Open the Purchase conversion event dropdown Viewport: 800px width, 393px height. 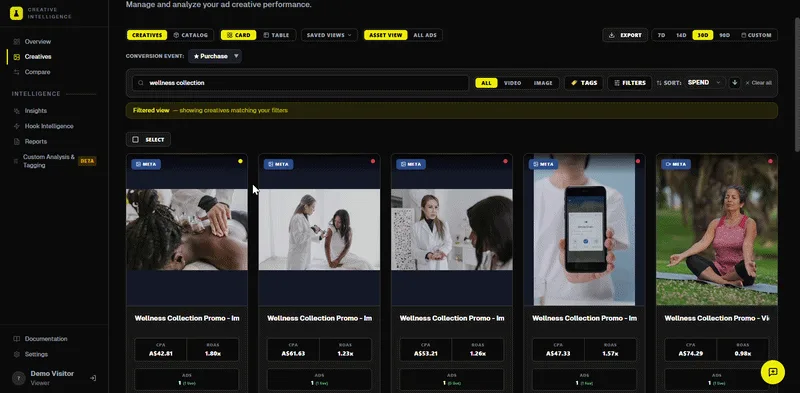click(215, 56)
